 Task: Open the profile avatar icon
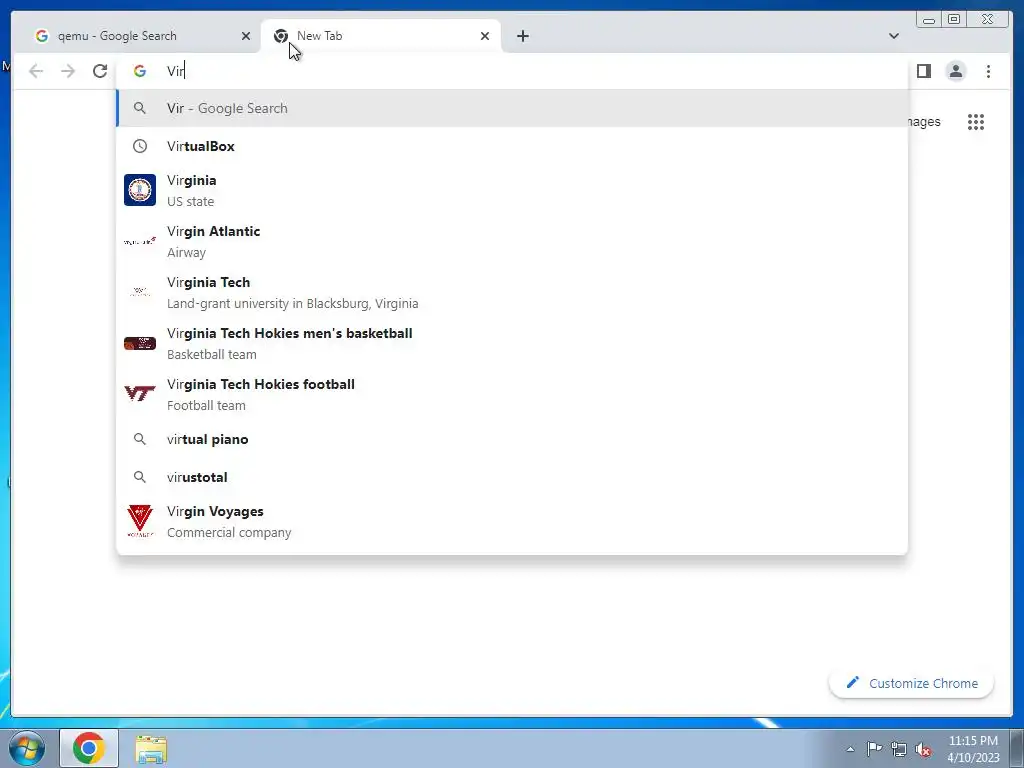click(x=955, y=71)
